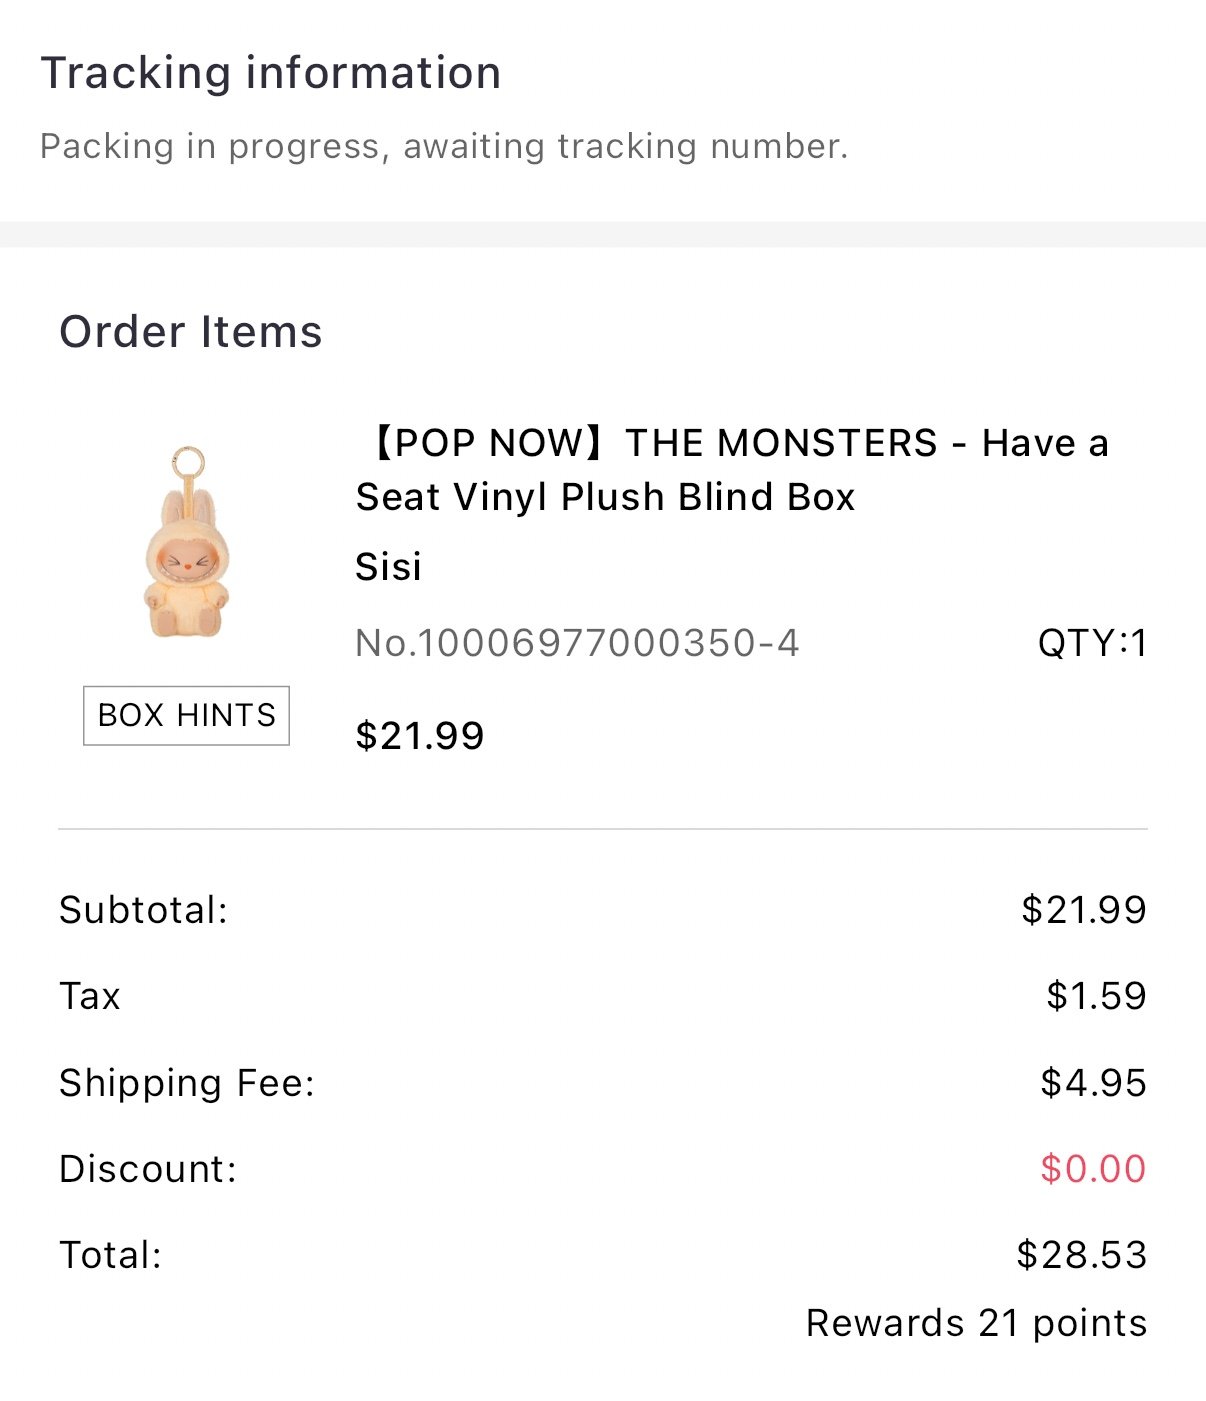Click the subtotal amount $21.99

click(x=1084, y=910)
